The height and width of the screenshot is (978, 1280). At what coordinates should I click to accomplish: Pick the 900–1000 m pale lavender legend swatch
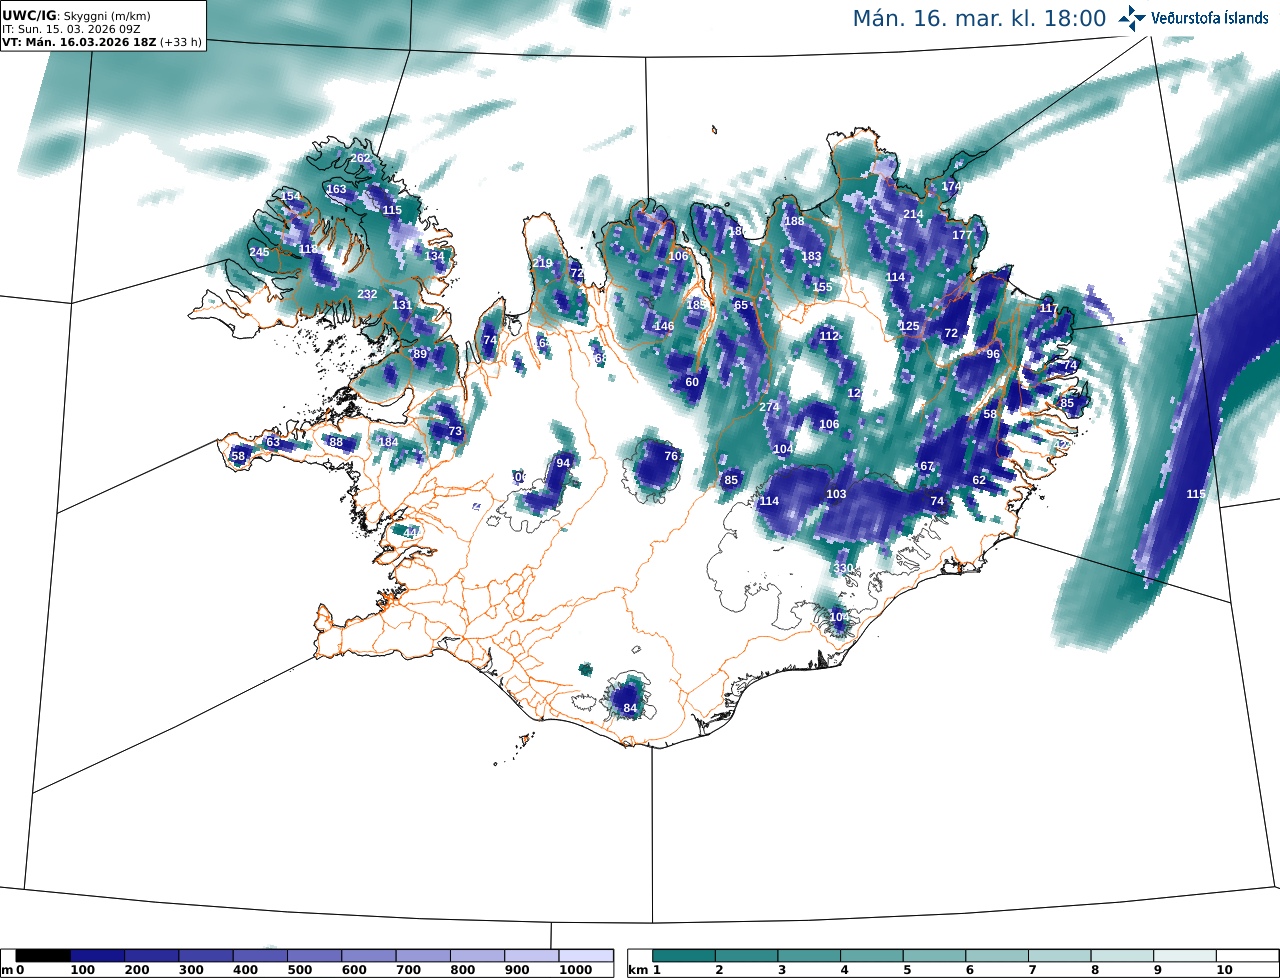532,956
